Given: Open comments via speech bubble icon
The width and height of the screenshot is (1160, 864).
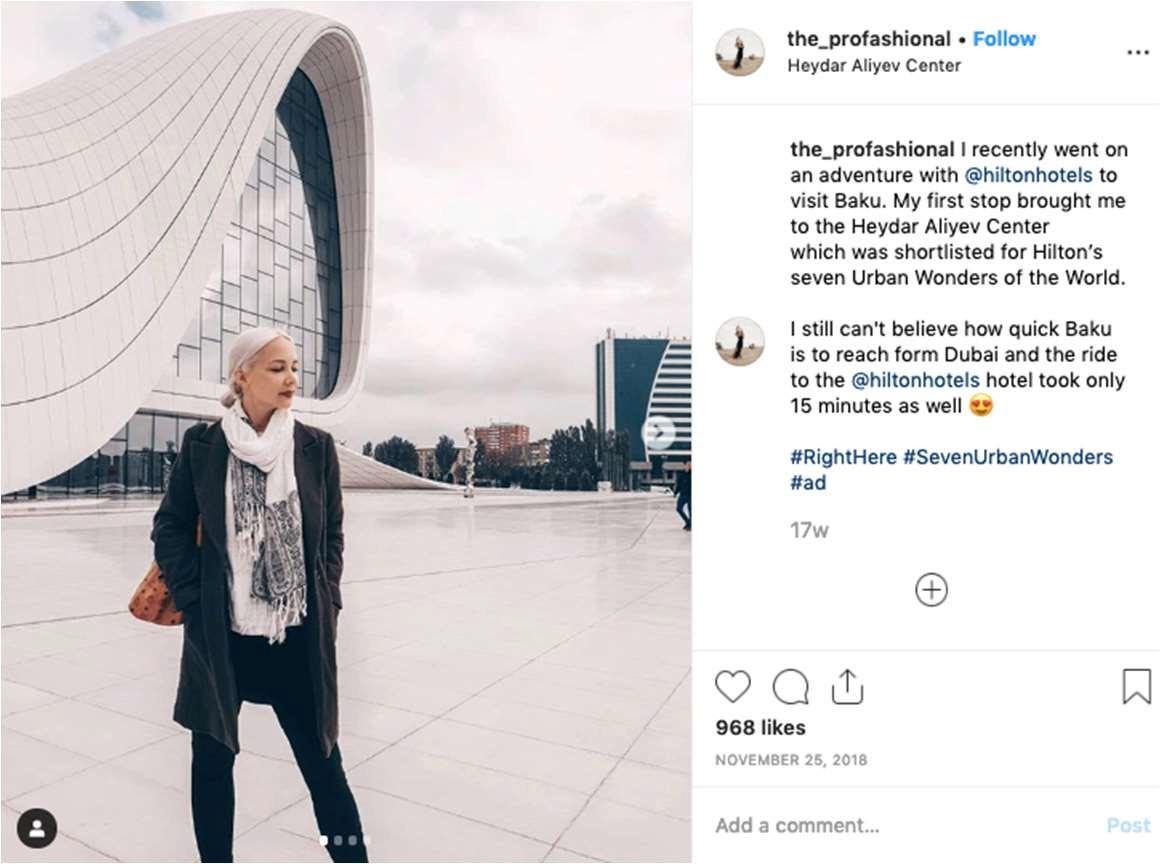Looking at the screenshot, I should coord(790,686).
